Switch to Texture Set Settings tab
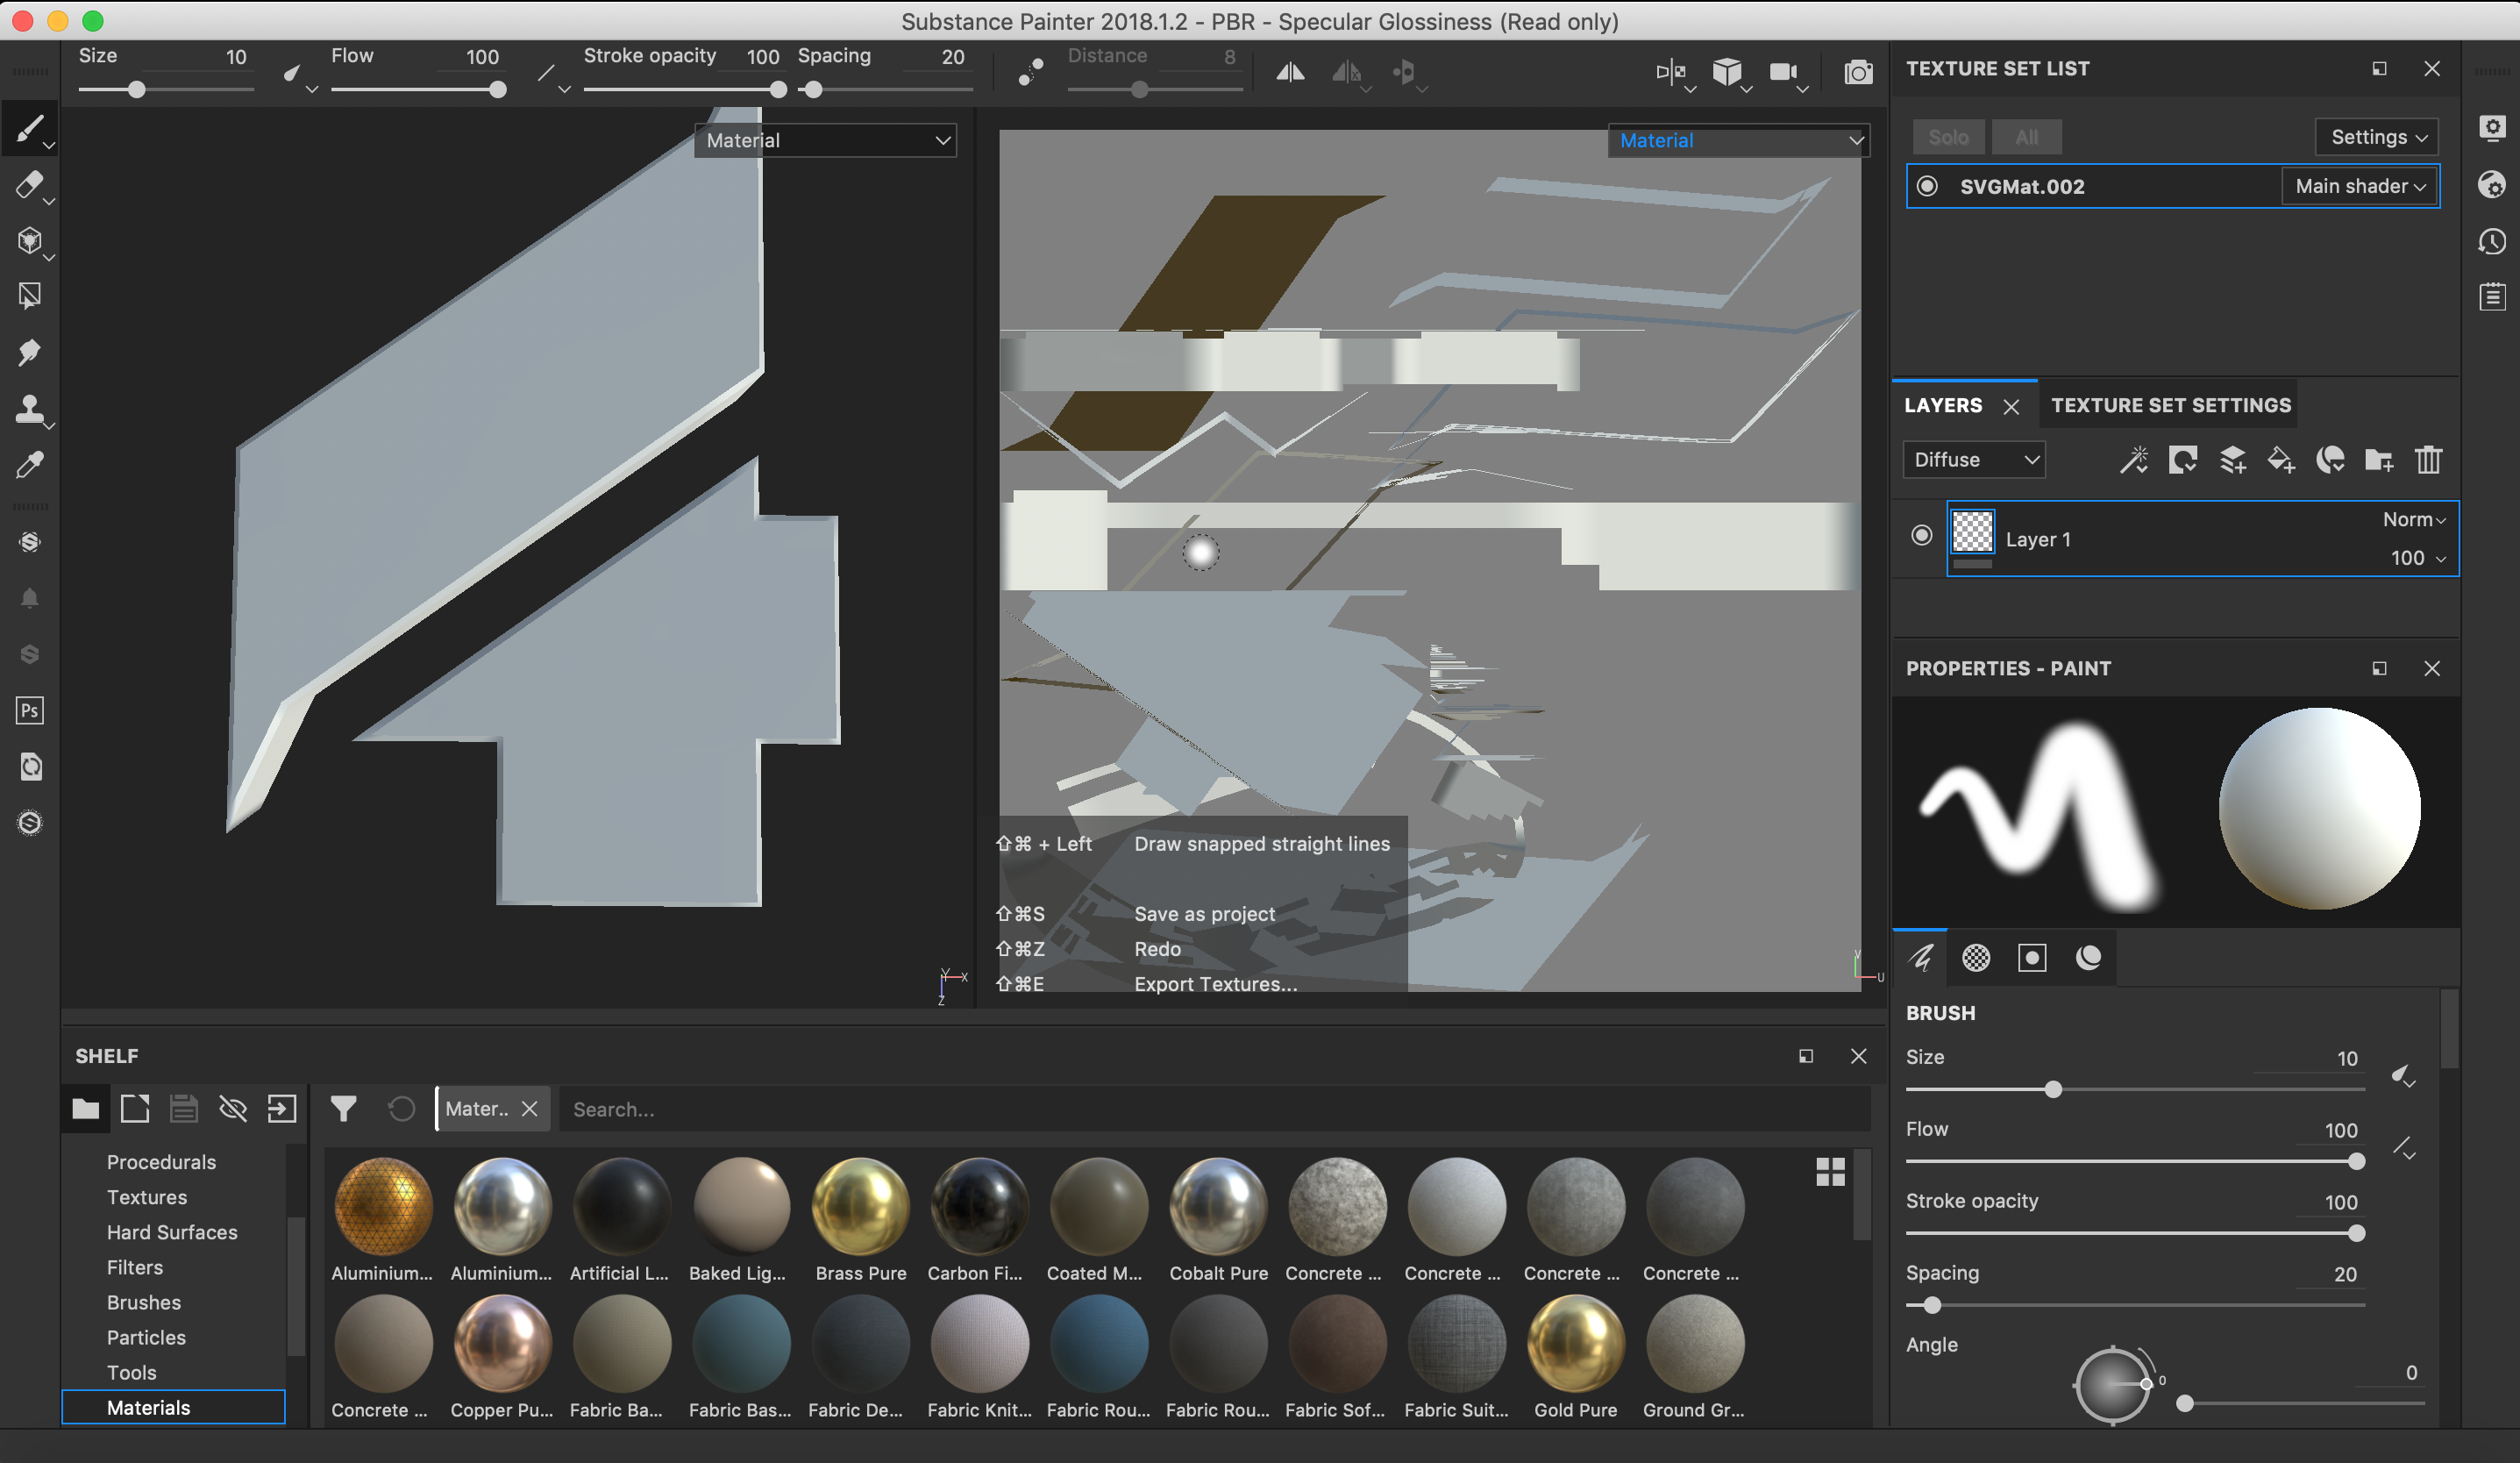Image resolution: width=2520 pixels, height=1463 pixels. [2170, 405]
